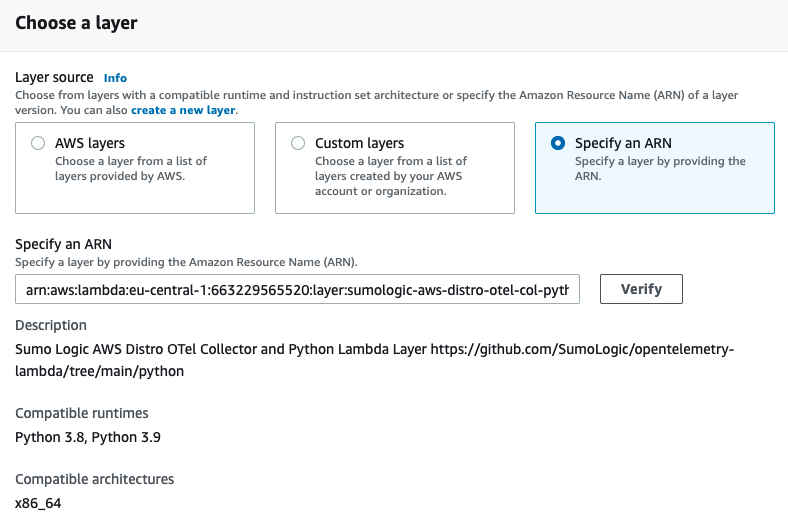Open the Info link beside Layer source

[x=115, y=78]
